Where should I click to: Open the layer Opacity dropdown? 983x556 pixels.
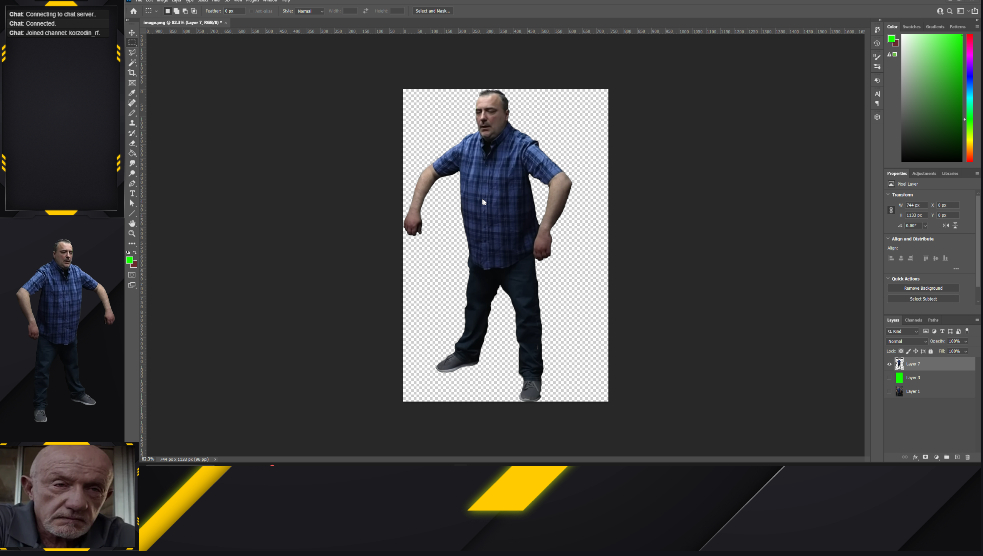[x=956, y=341]
